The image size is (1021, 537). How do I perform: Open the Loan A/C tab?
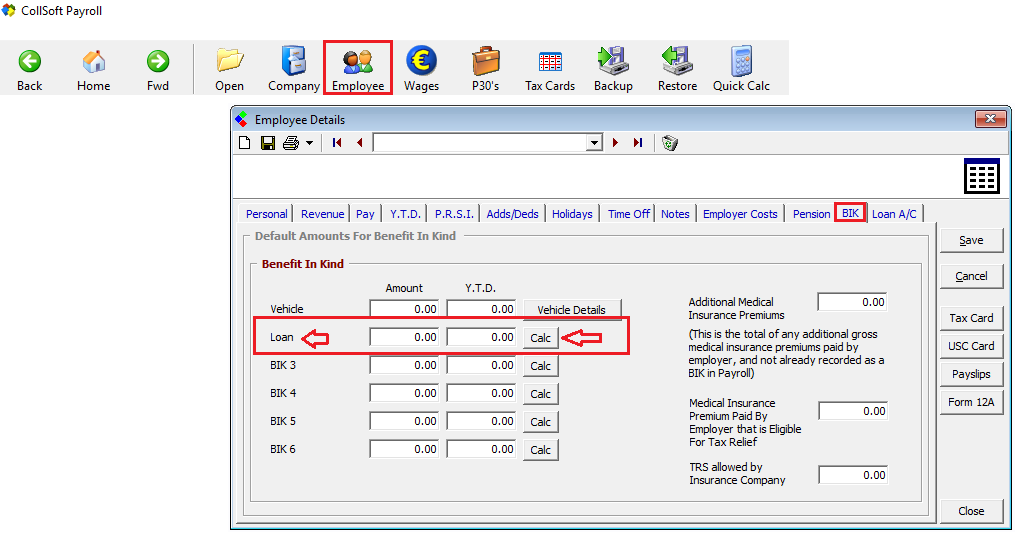[x=894, y=213]
